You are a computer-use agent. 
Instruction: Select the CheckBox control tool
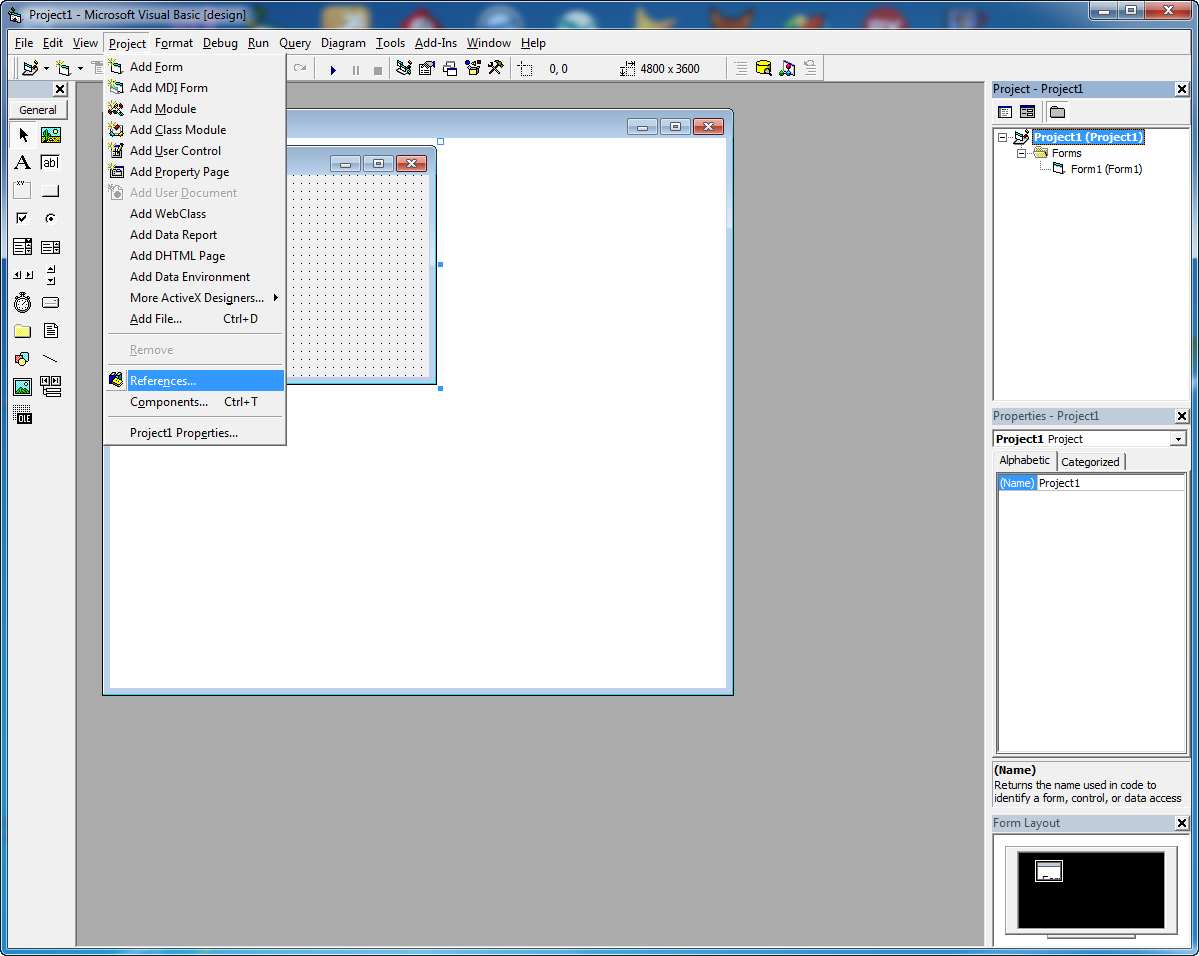coord(23,219)
